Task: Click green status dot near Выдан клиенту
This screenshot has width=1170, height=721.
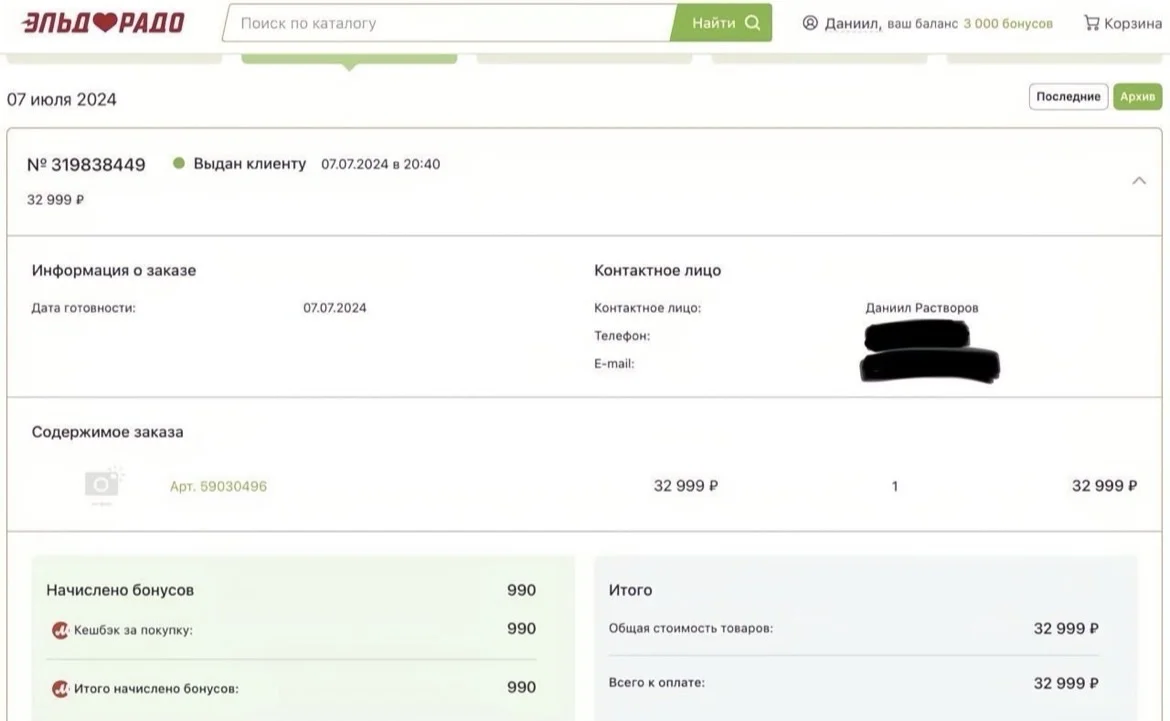Action: tap(178, 163)
